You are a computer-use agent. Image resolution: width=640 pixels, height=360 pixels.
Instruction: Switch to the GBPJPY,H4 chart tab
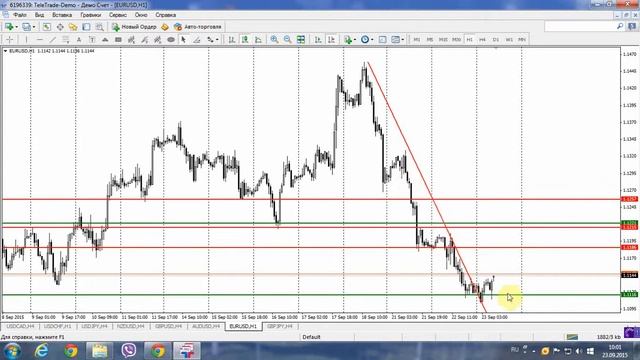click(x=280, y=327)
